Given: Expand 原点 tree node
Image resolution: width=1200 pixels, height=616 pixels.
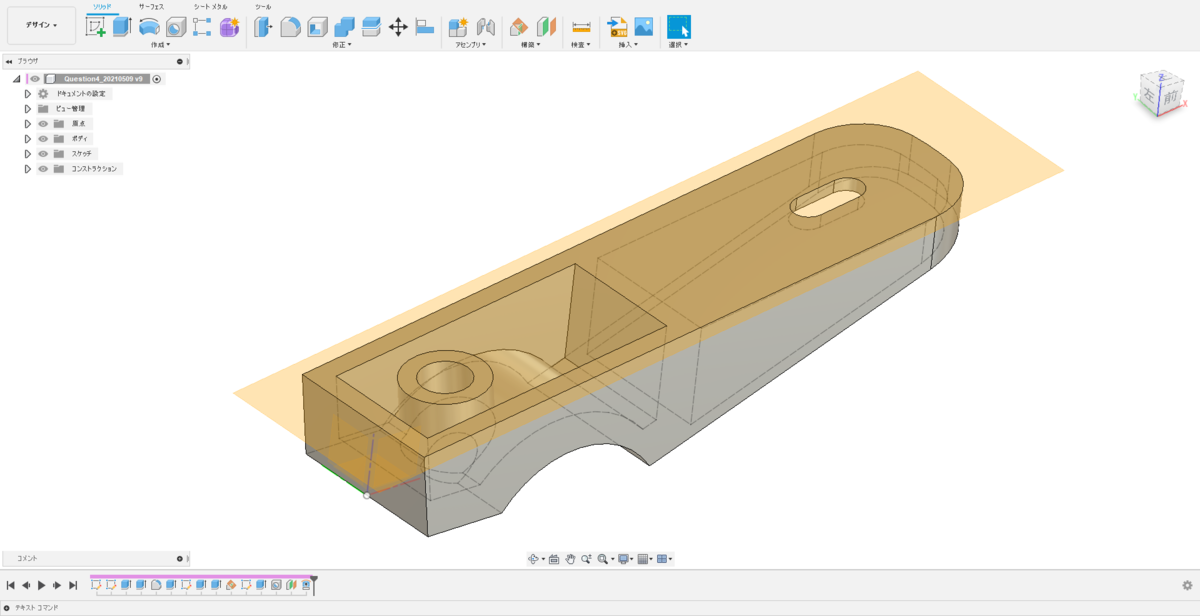Looking at the screenshot, I should 28,124.
